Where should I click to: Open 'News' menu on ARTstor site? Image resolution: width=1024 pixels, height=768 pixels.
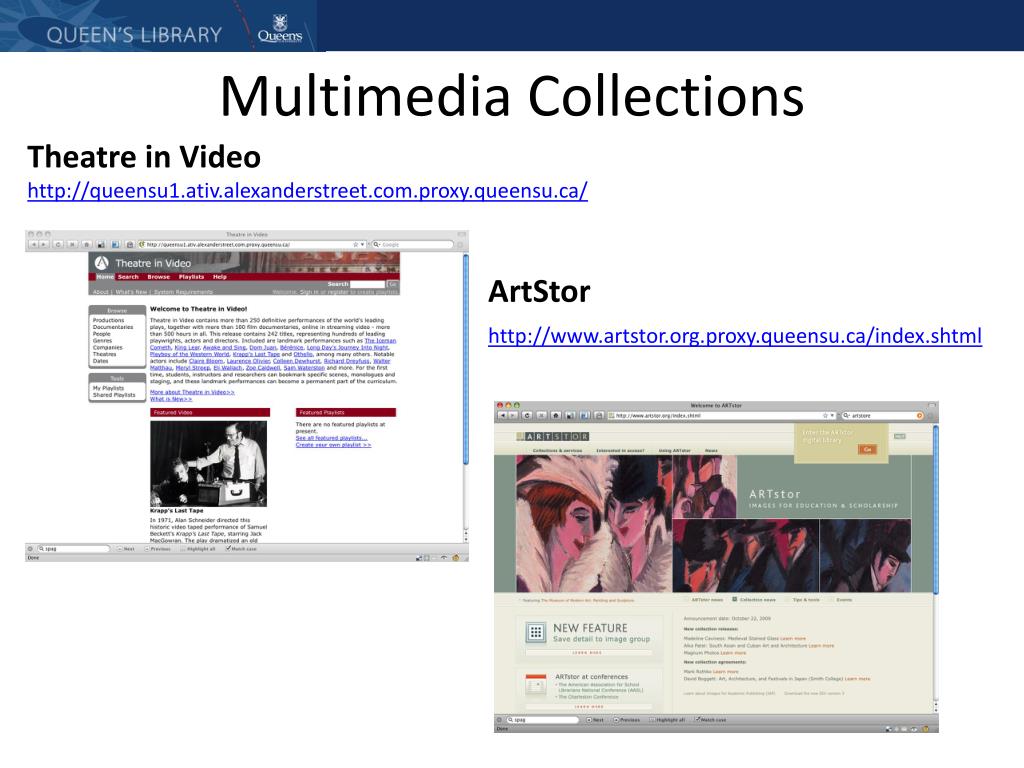tap(711, 451)
